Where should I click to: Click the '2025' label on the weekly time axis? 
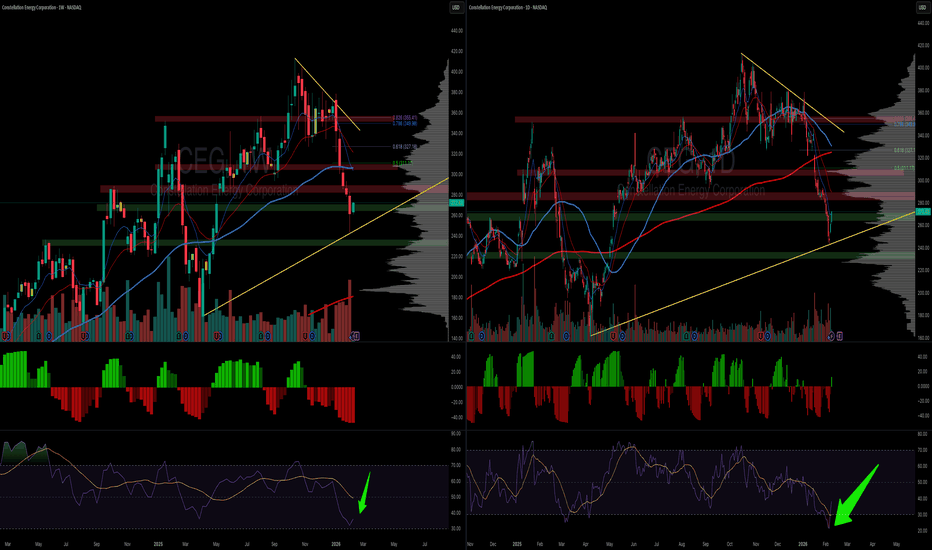click(158, 544)
